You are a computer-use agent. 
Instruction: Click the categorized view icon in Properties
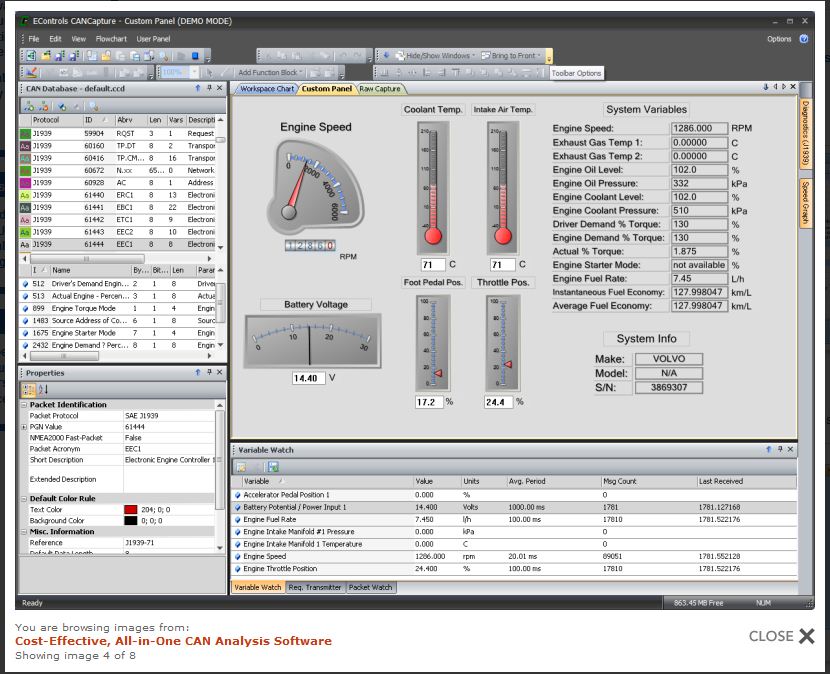(29, 389)
